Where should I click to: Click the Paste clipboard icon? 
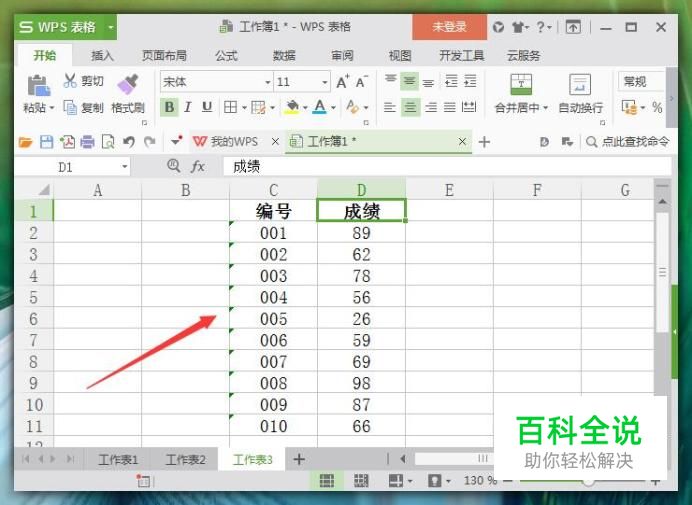point(38,85)
